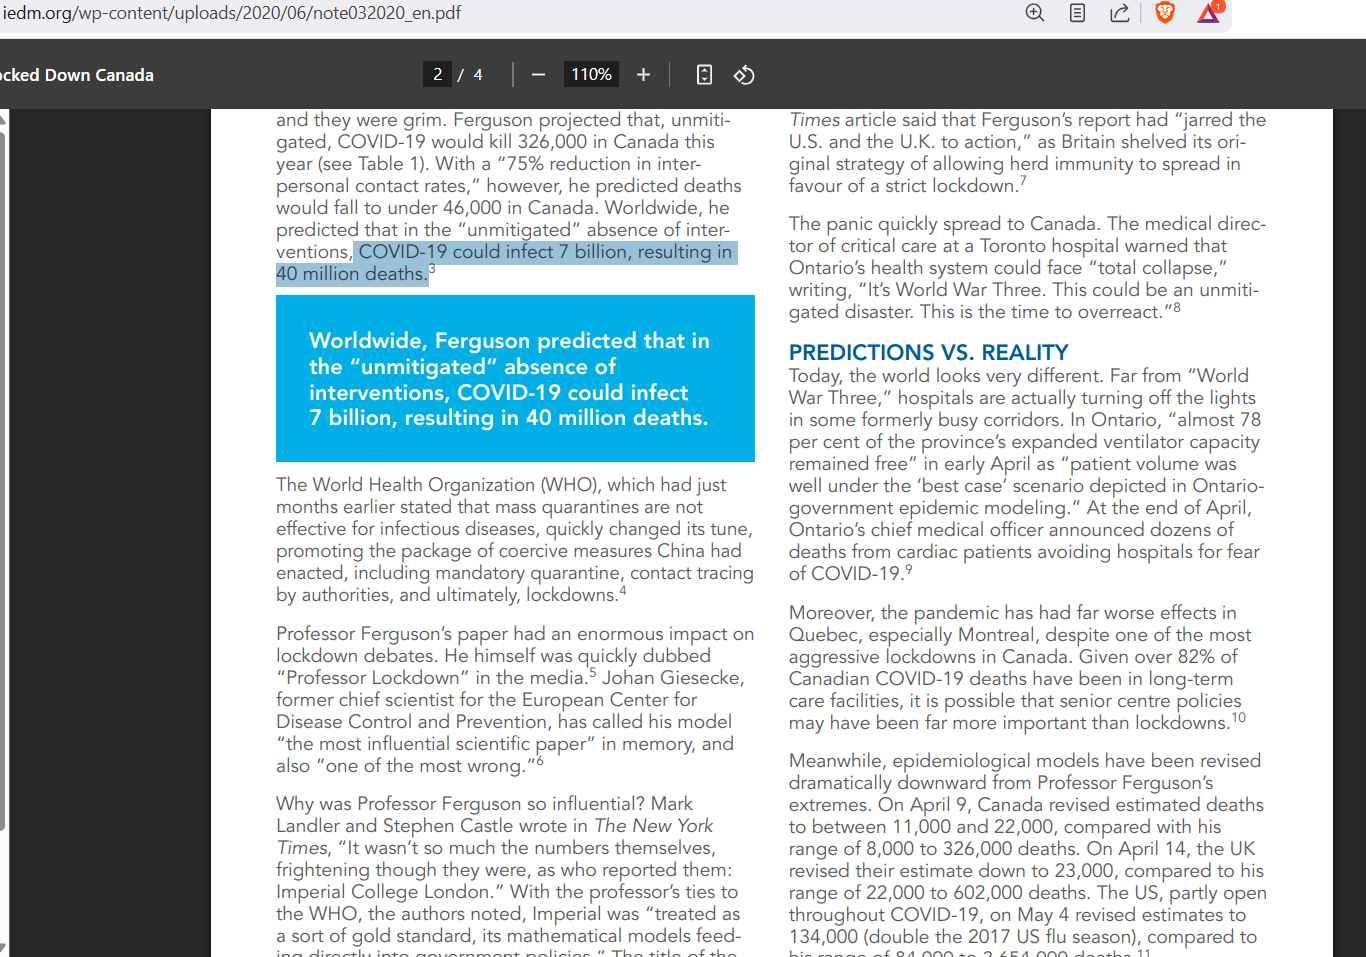
Task: Click the text 'Why was Professor Ferguson so influential?'
Action: coord(461,804)
